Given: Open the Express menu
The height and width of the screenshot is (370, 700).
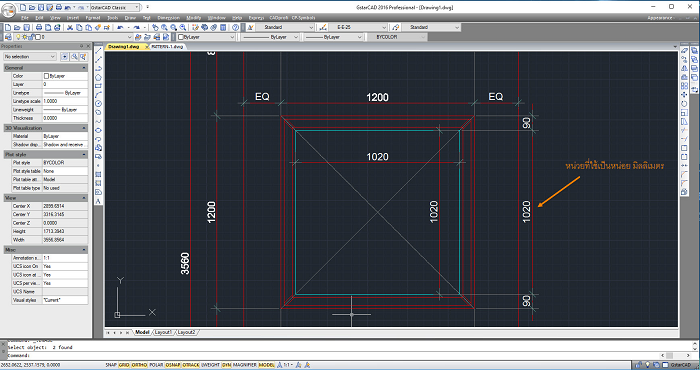Looking at the screenshot, I should pos(256,18).
